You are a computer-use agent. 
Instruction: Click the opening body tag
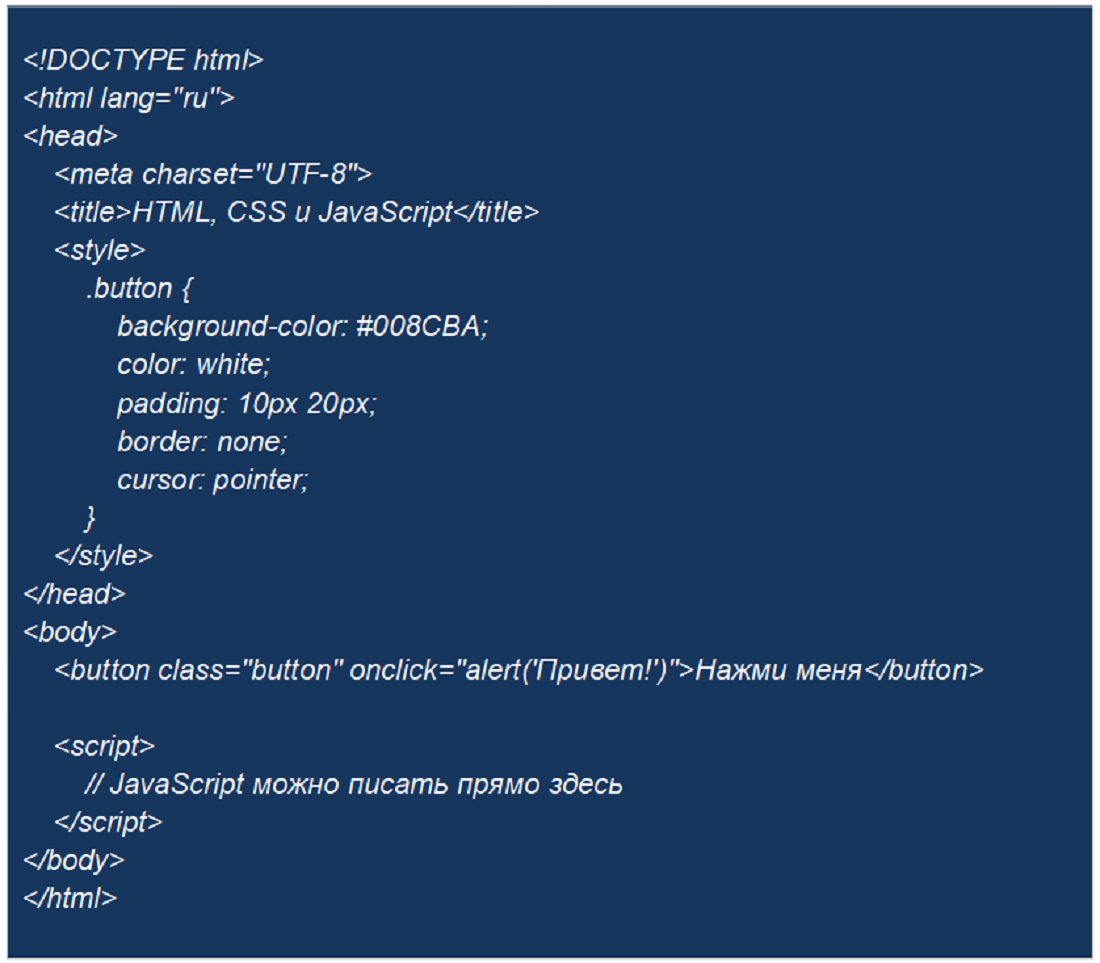coord(70,632)
